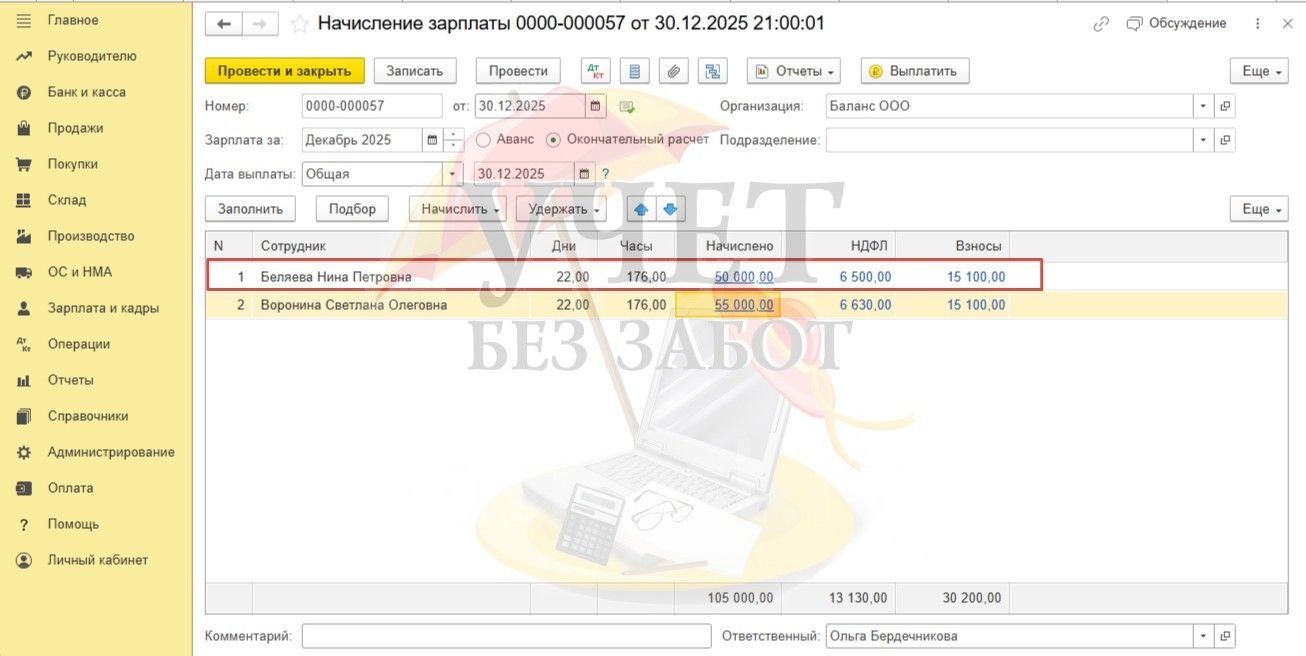Open the Зарплата за month picker
Screen dimensions: 1306x656
pyautogui.click(x=432, y=140)
